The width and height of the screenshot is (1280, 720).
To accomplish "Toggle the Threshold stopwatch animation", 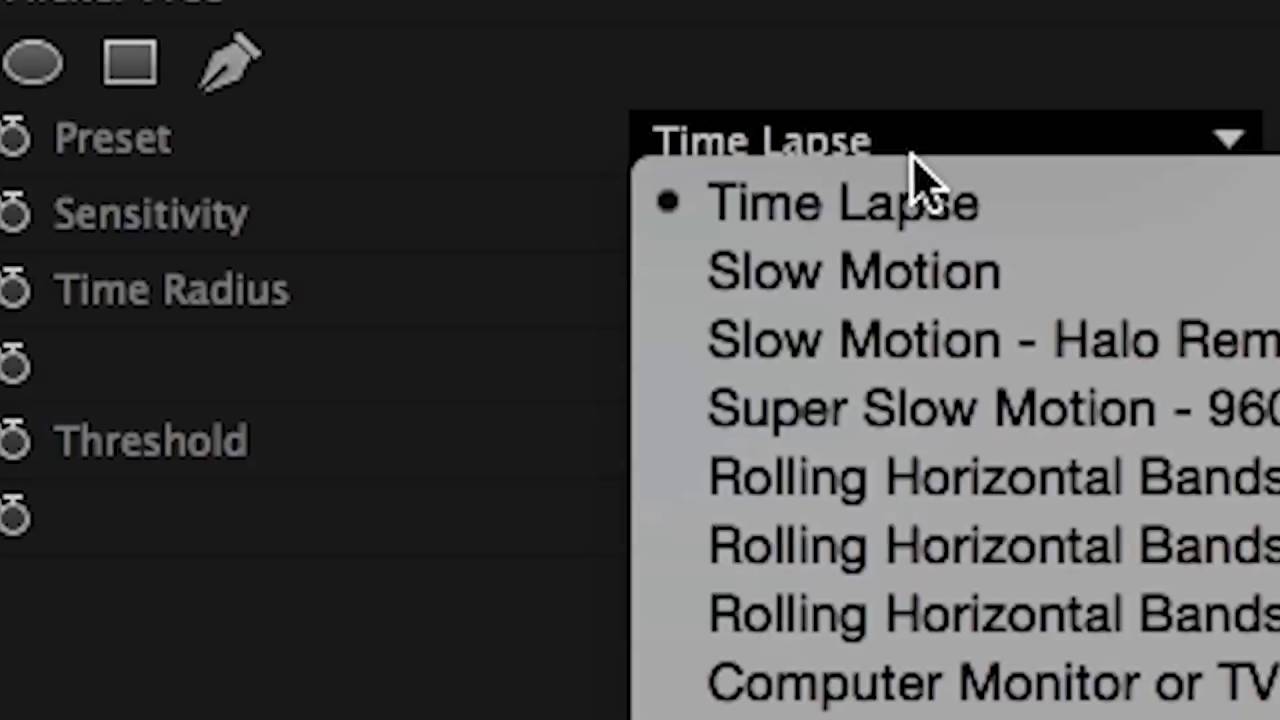I will coord(15,441).
